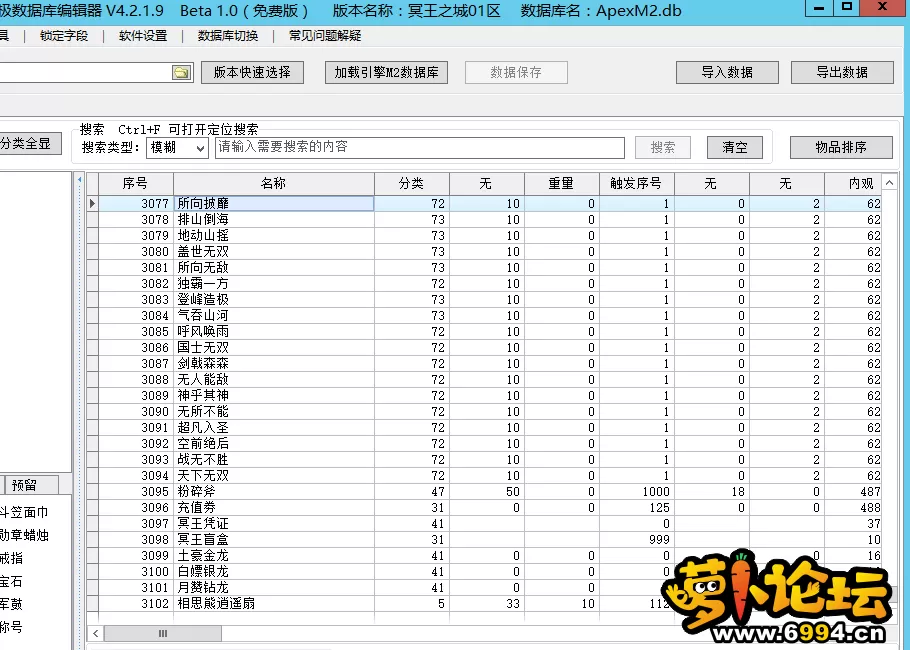
Task: Open the 数据库切换 menu
Action: (x=228, y=36)
